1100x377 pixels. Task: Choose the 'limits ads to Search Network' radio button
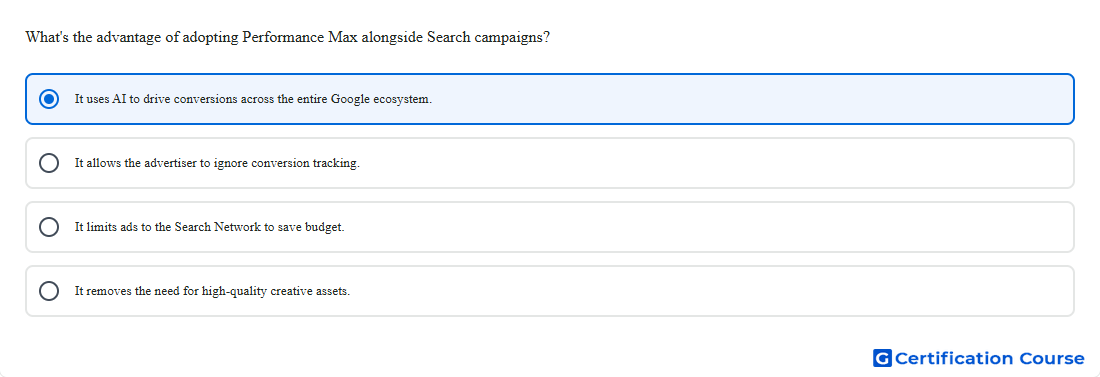[x=49, y=227]
